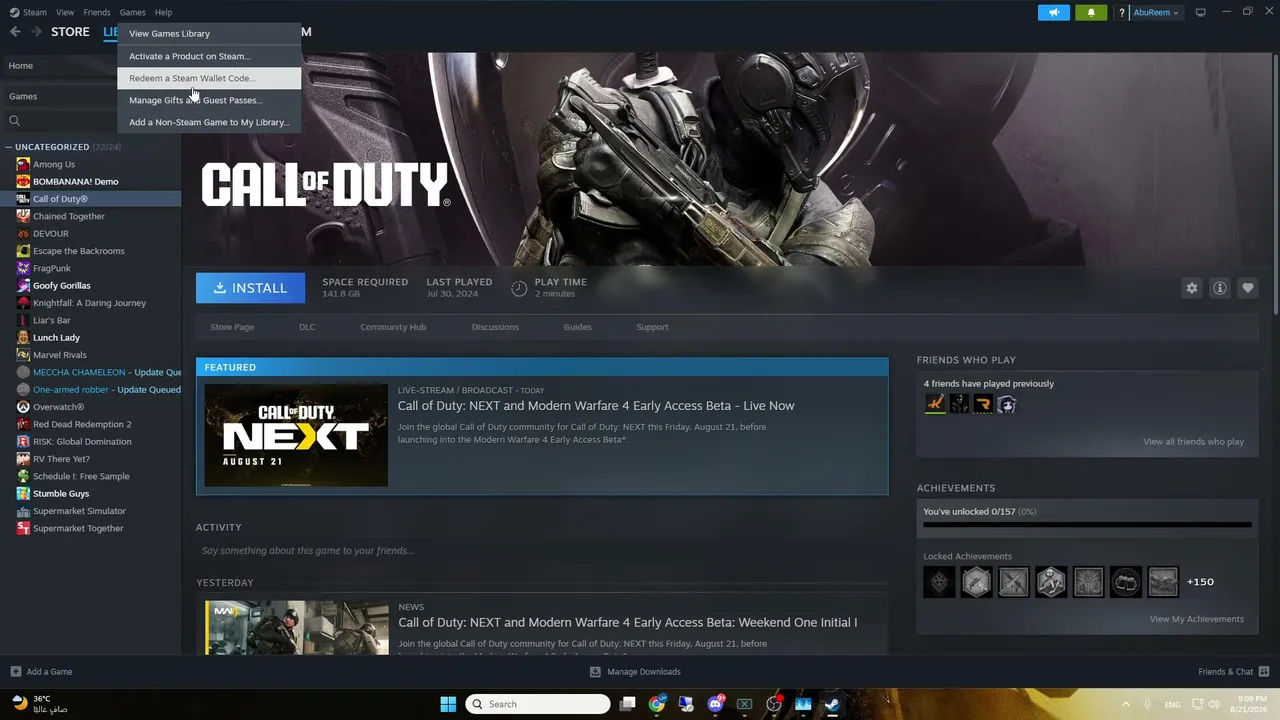Open the DLC tab
This screenshot has height=720, width=1280.
click(x=307, y=327)
